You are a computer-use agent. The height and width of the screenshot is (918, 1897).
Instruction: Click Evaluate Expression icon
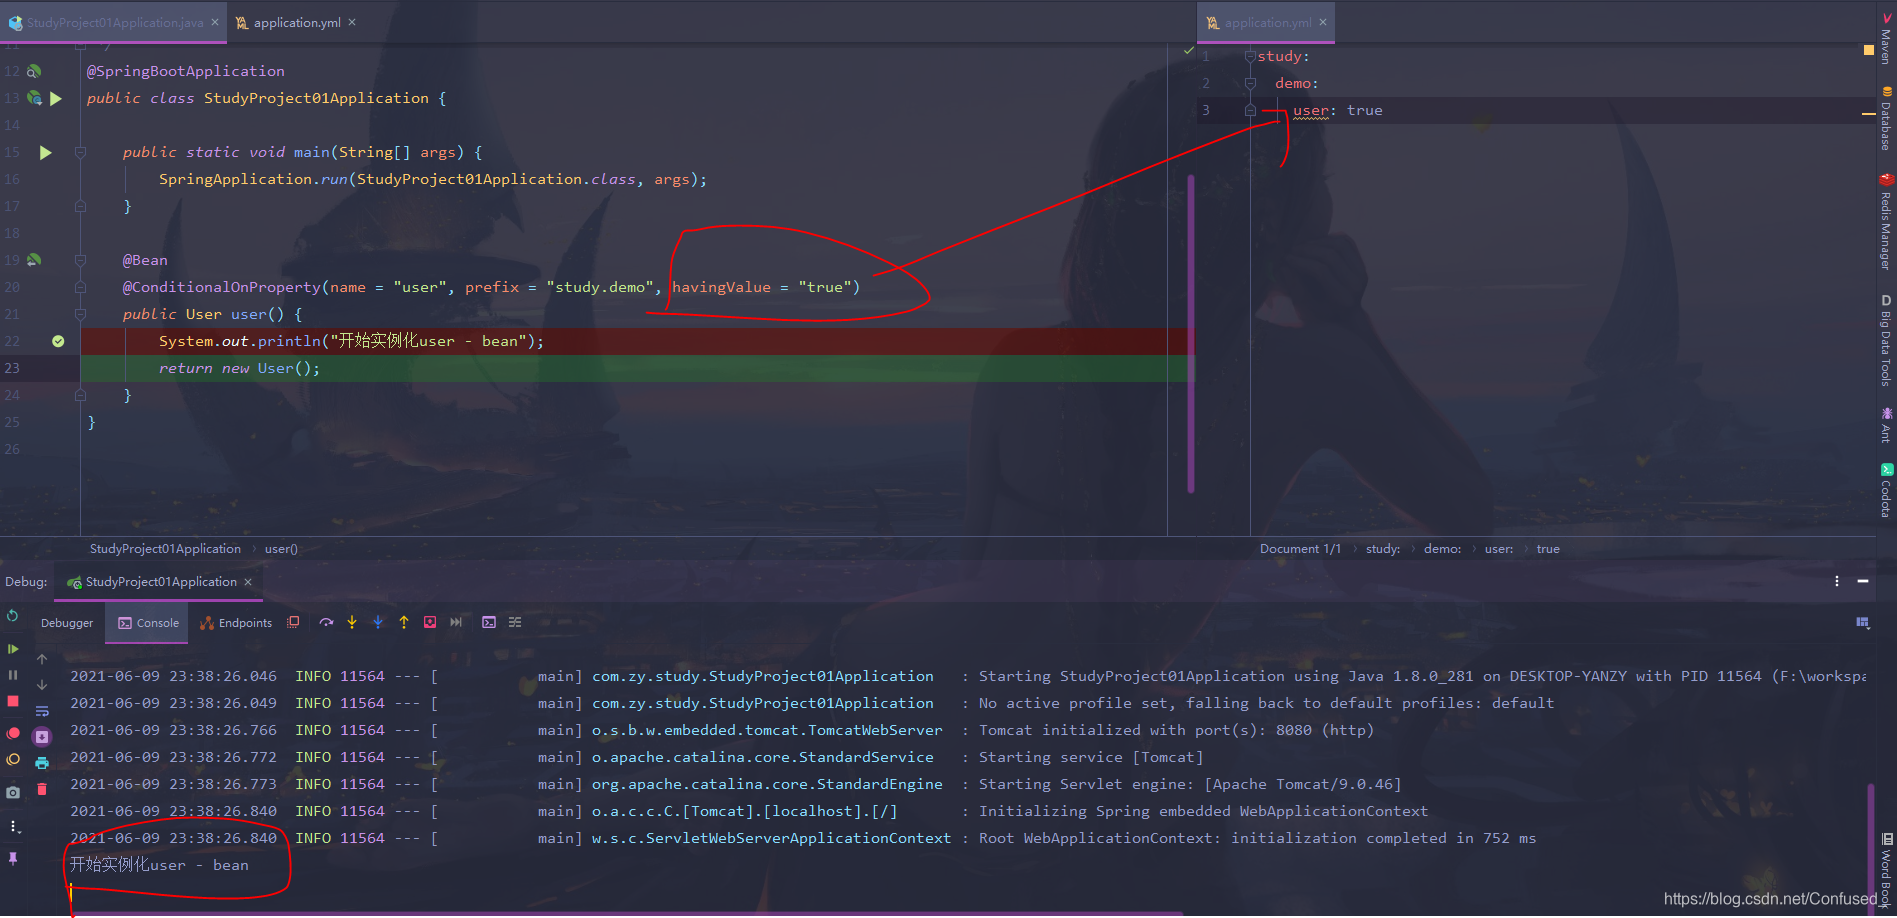tap(489, 622)
